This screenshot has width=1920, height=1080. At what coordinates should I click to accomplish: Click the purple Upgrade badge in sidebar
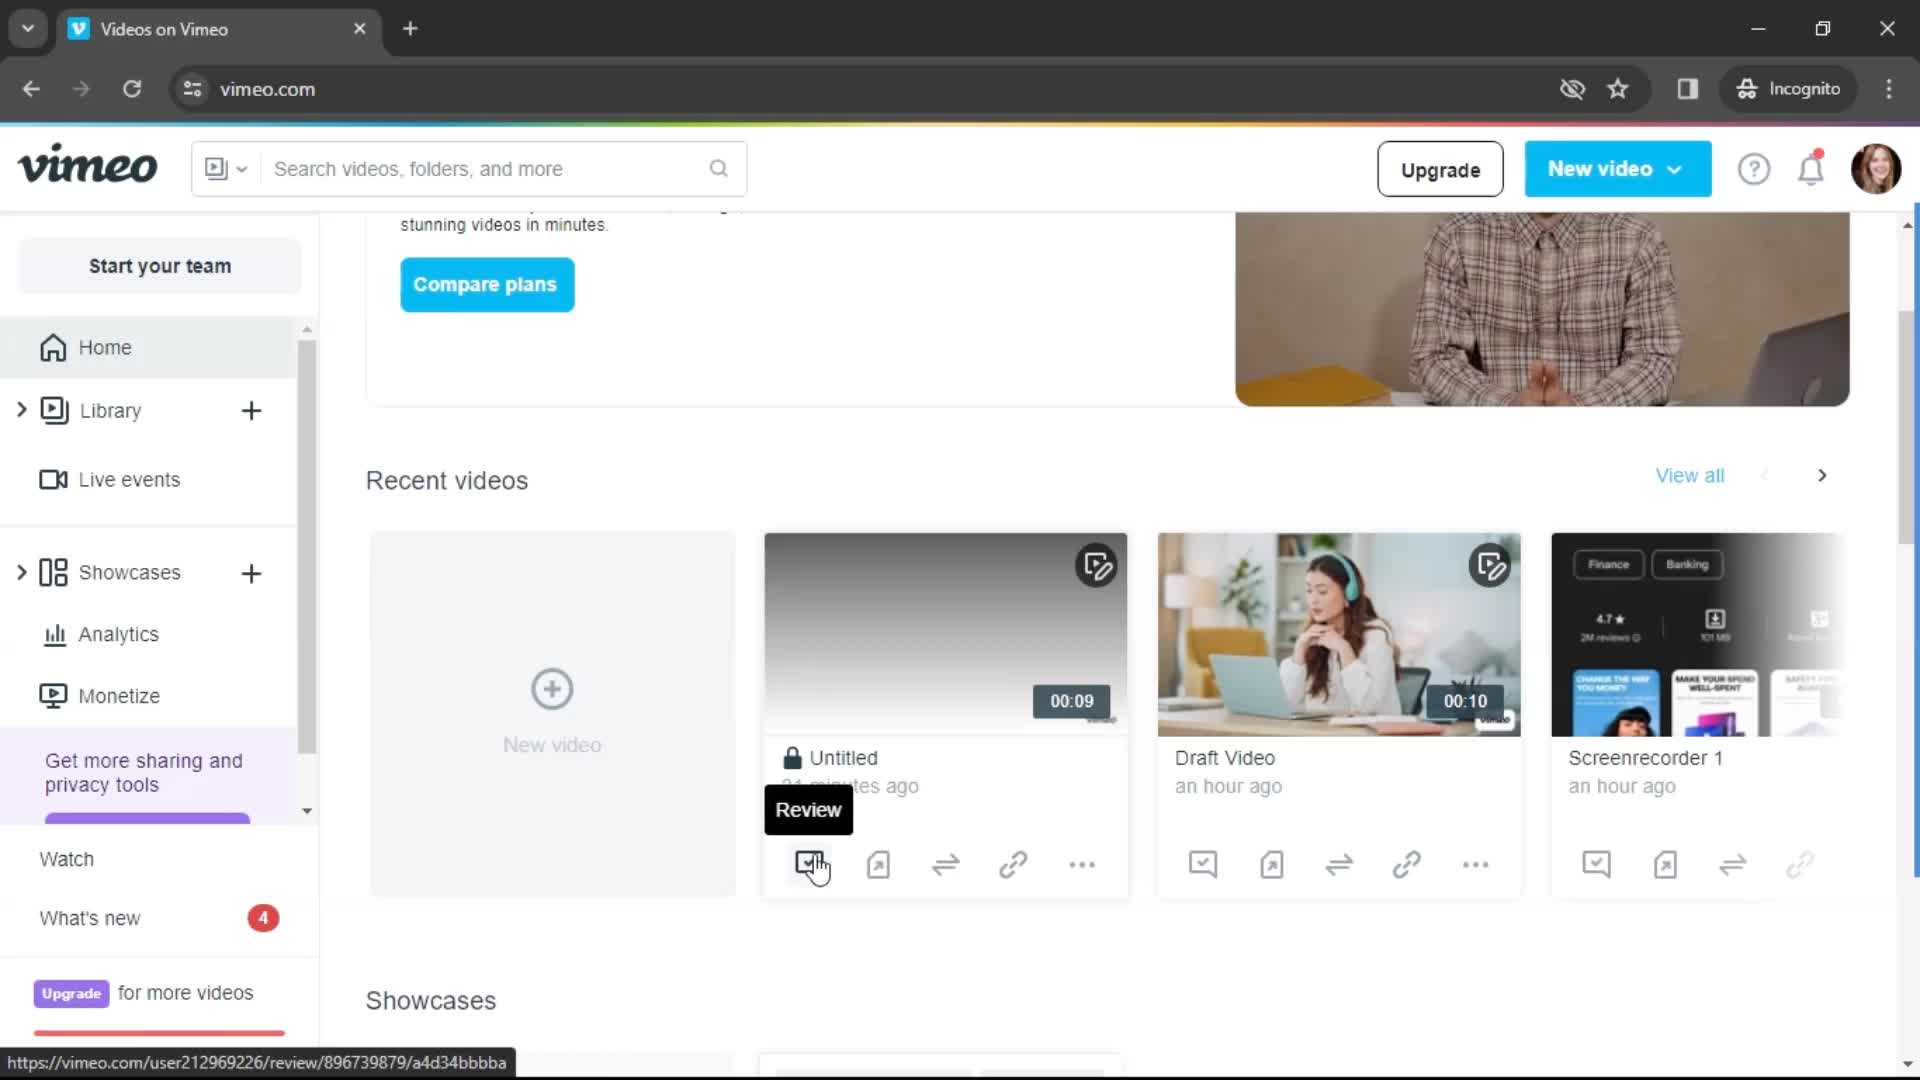coord(72,993)
